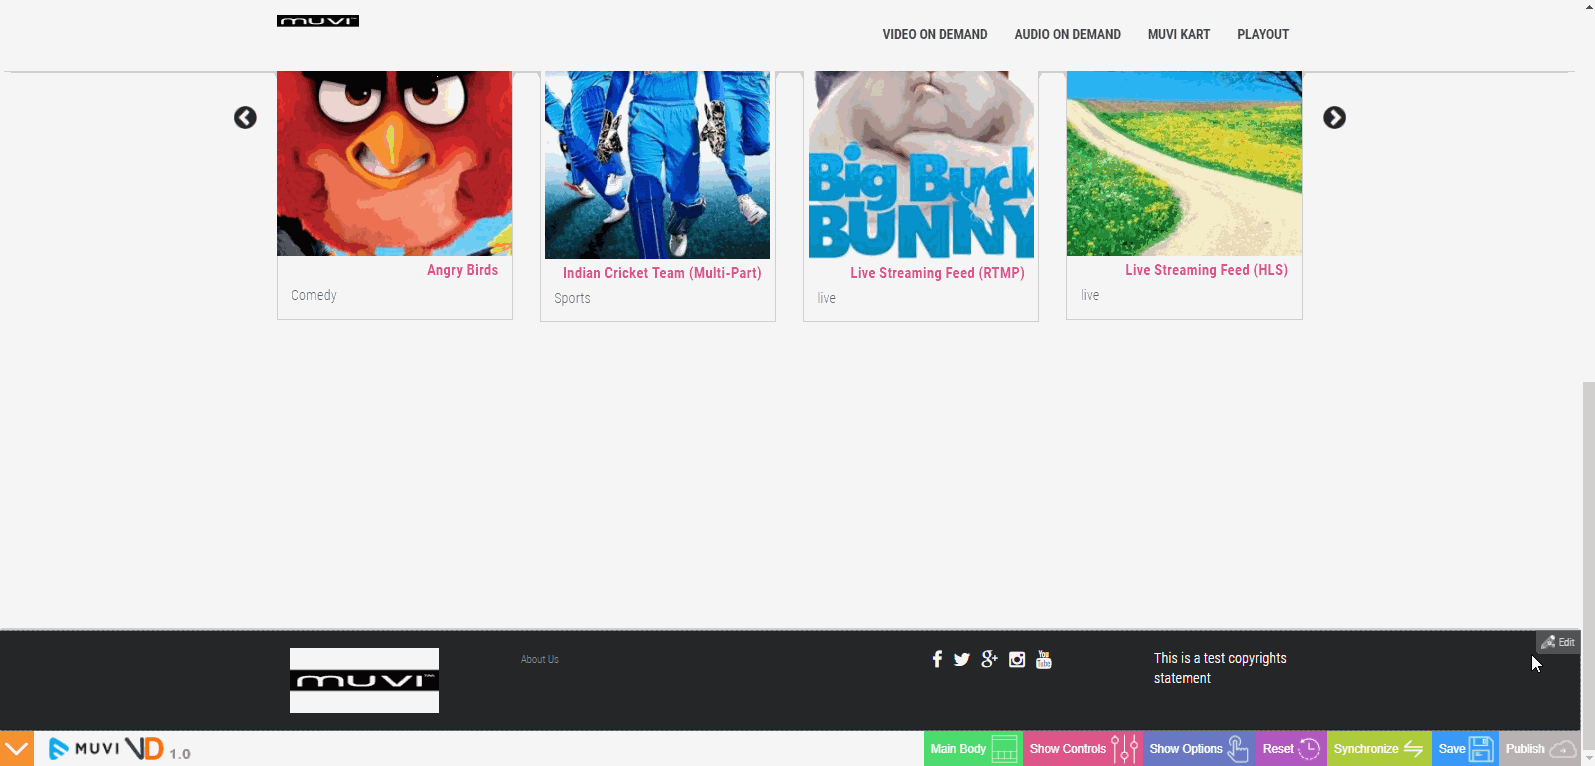Click the Angry Birds poster thumbnail

(x=395, y=163)
